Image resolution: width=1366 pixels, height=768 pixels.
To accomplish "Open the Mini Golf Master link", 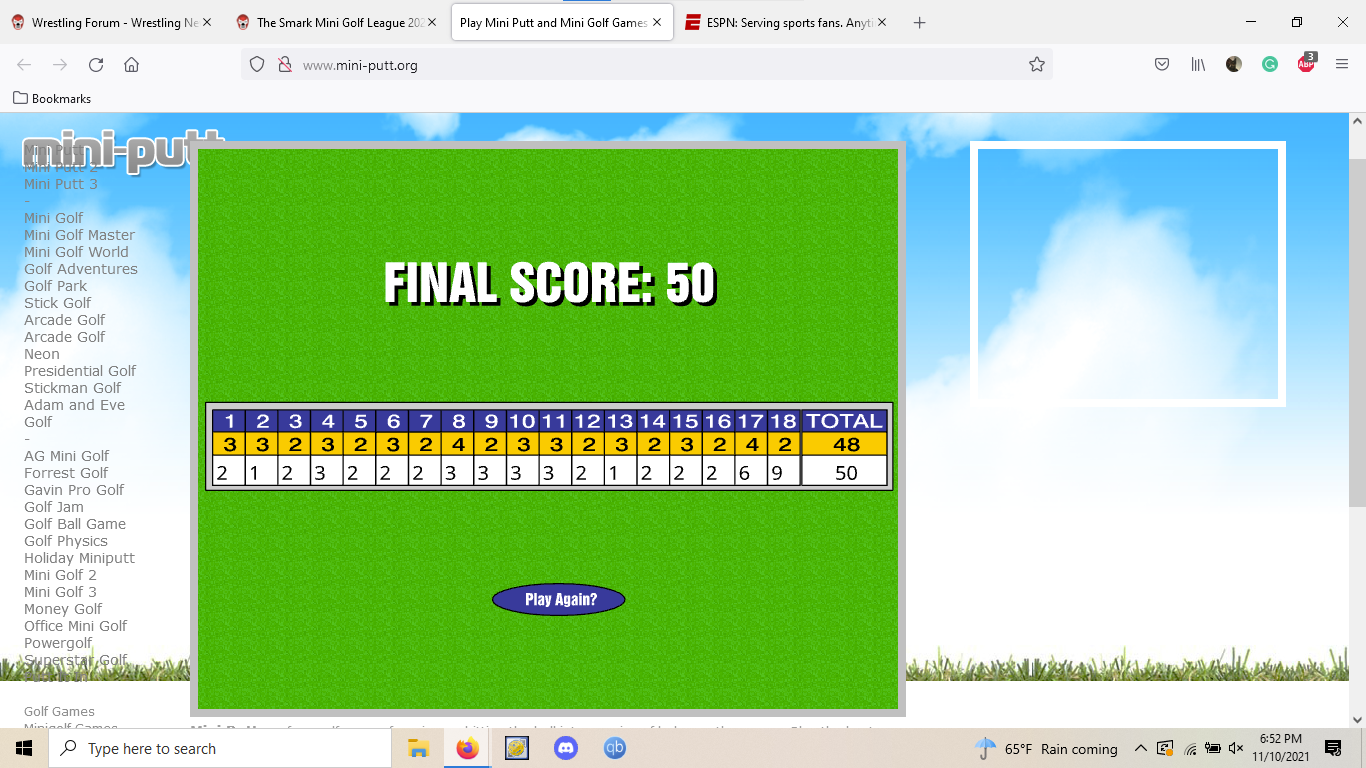I will pos(79,235).
